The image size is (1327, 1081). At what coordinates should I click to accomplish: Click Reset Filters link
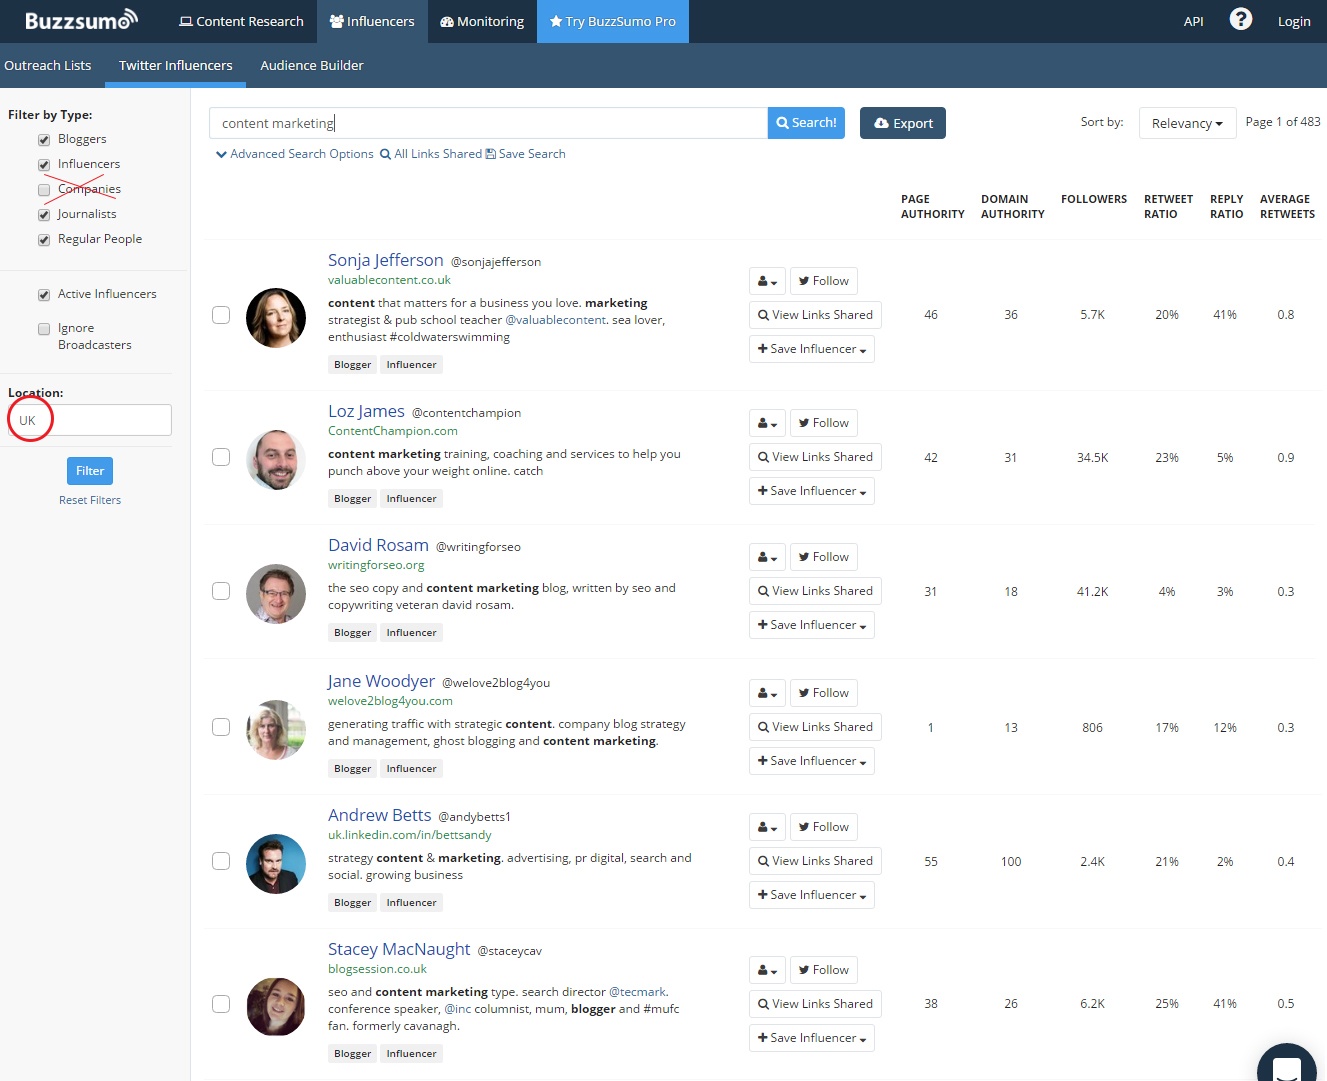coord(90,500)
